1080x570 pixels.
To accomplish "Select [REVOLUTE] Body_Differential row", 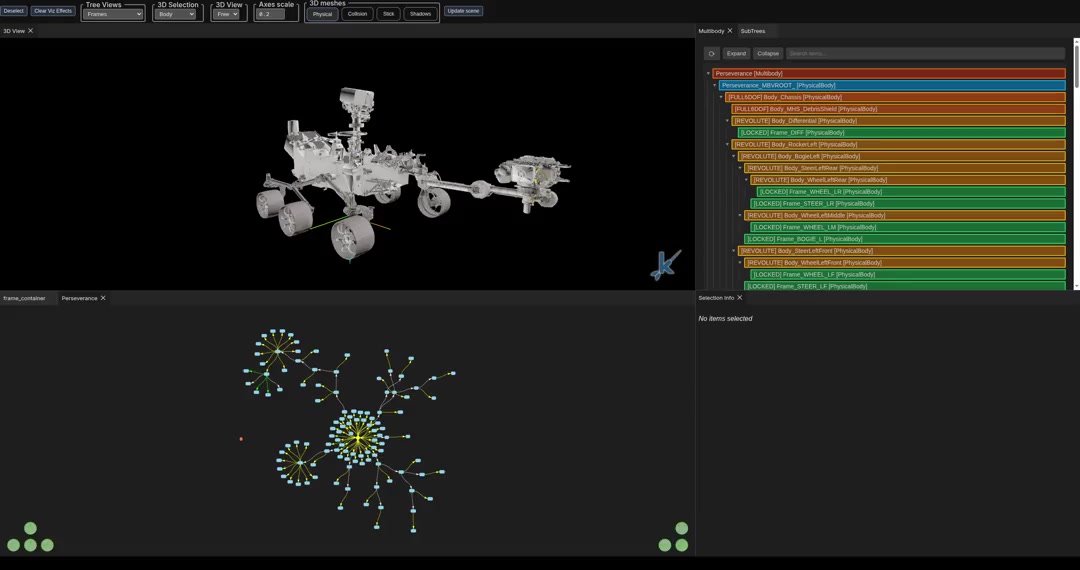I will pos(898,121).
